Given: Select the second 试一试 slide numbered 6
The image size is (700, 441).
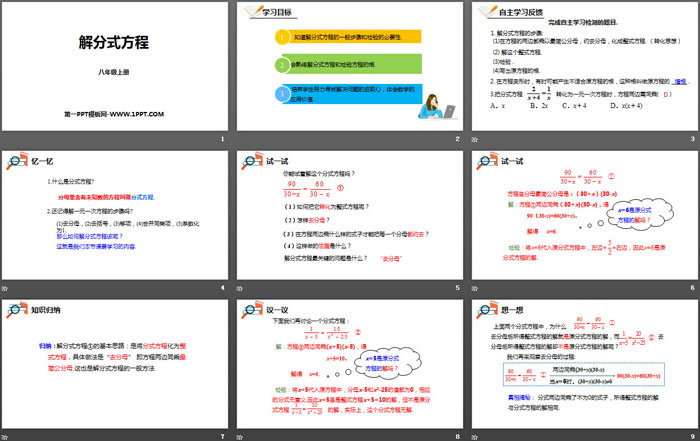Looking at the screenshot, I should pyautogui.click(x=585, y=215).
